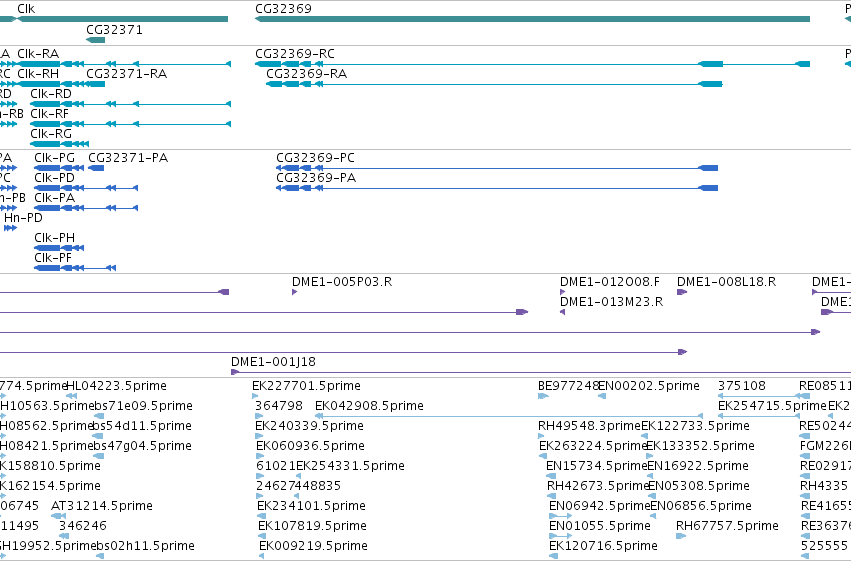851x561 pixels.
Task: Click EST bs02h11.5prime
Action: (145, 546)
